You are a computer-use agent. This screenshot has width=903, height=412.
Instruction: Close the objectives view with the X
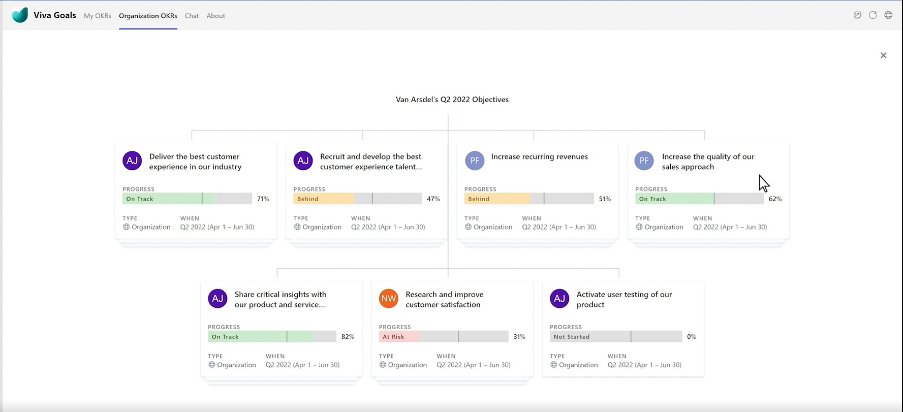(x=883, y=55)
